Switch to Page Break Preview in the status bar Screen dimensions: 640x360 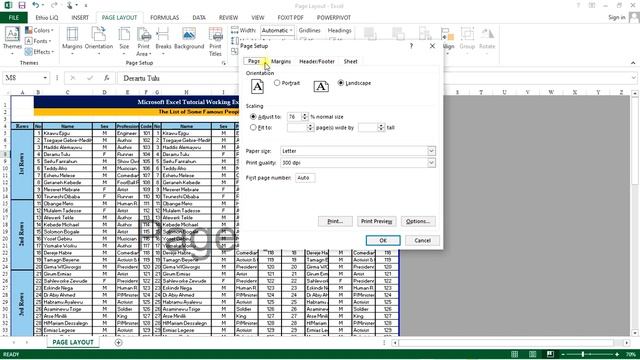pyautogui.click(x=550, y=354)
